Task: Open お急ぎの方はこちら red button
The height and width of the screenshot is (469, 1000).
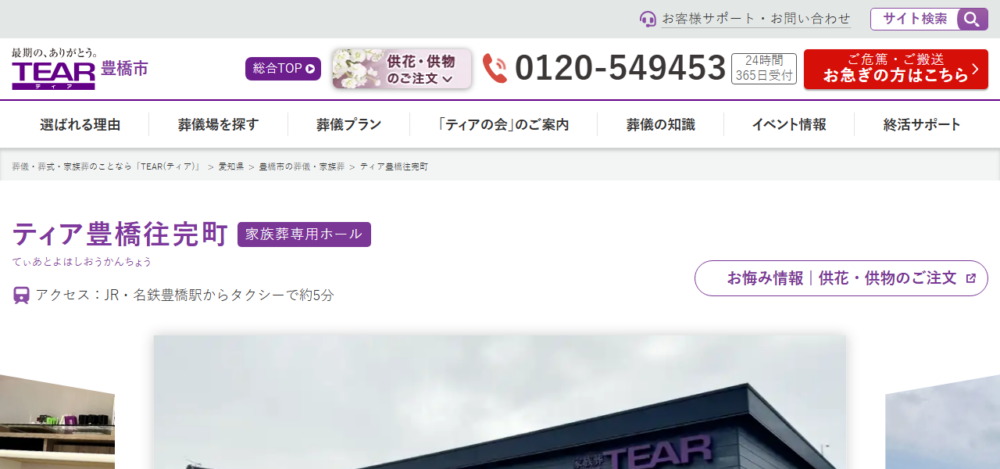Action: pyautogui.click(x=895, y=69)
